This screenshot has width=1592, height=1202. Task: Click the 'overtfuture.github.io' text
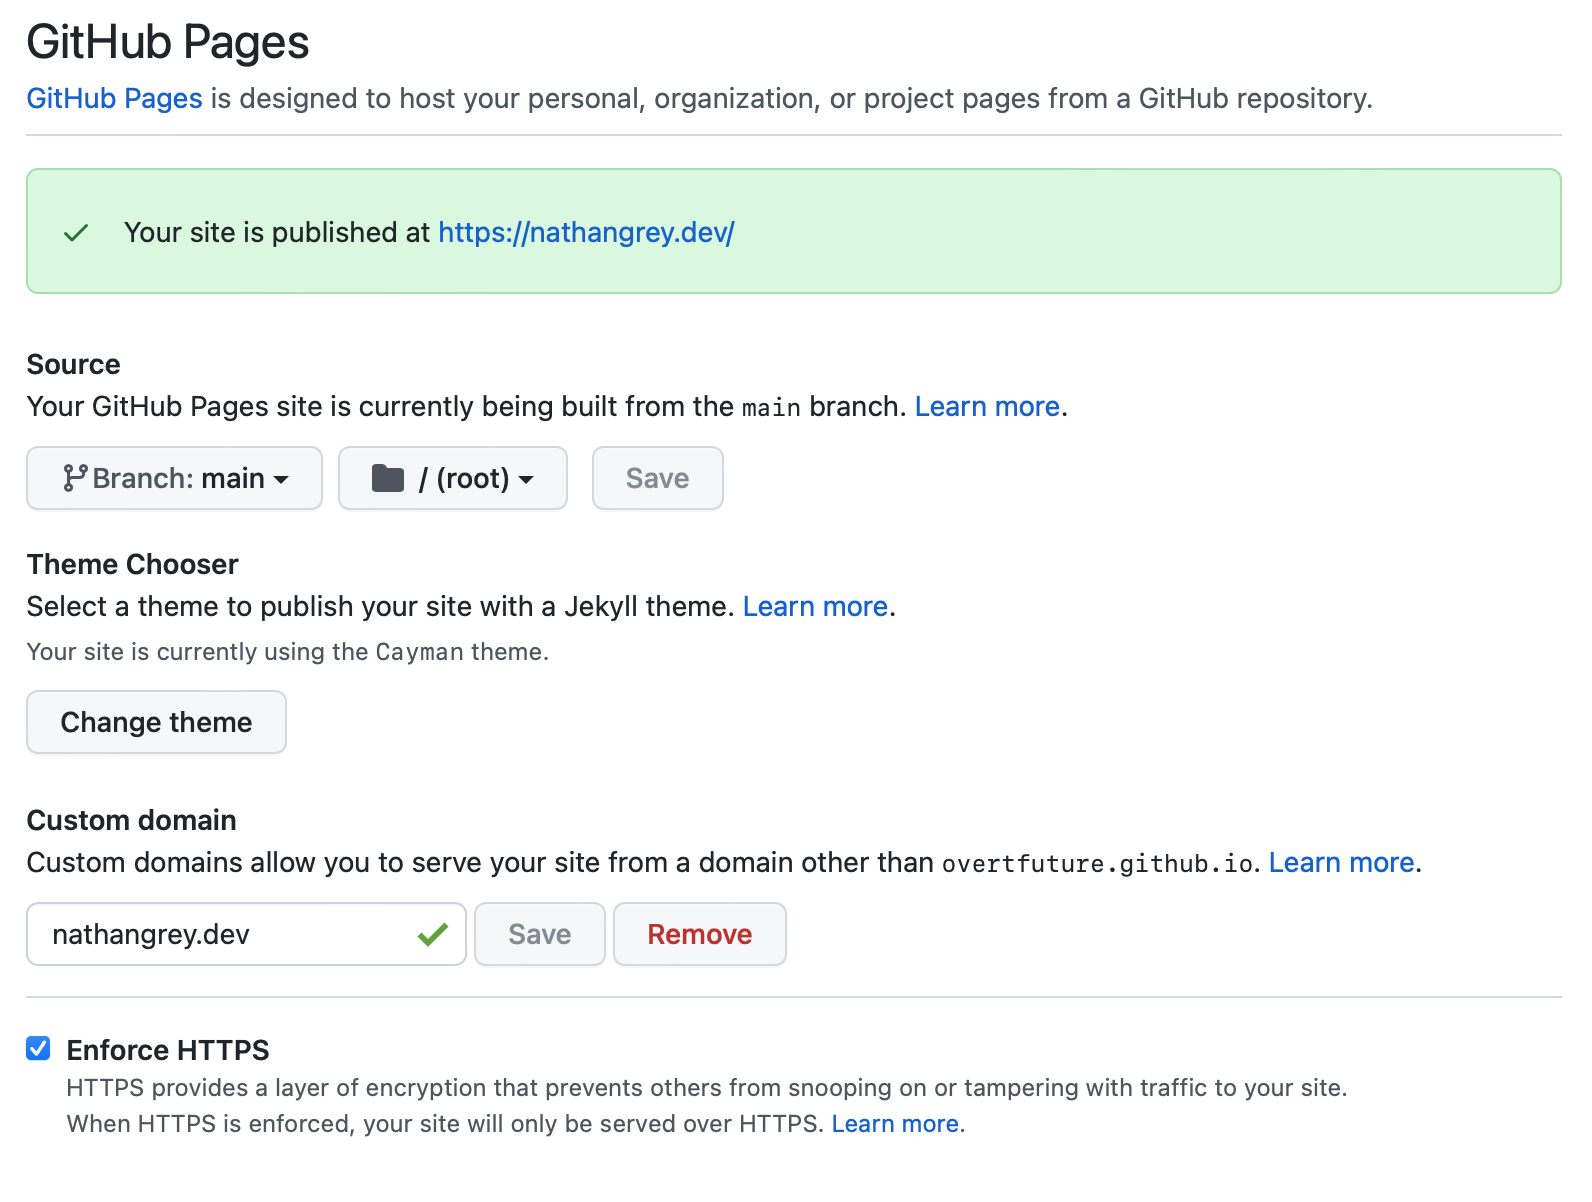point(1098,863)
